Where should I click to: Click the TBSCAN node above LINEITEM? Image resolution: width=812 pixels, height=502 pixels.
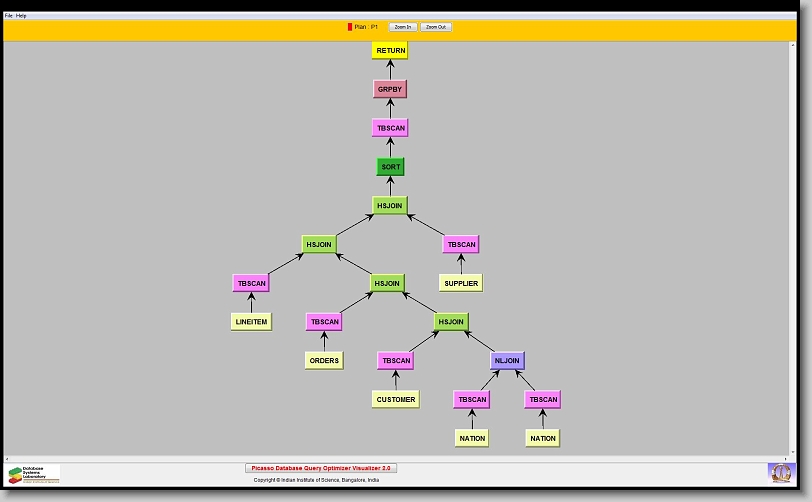click(x=251, y=283)
